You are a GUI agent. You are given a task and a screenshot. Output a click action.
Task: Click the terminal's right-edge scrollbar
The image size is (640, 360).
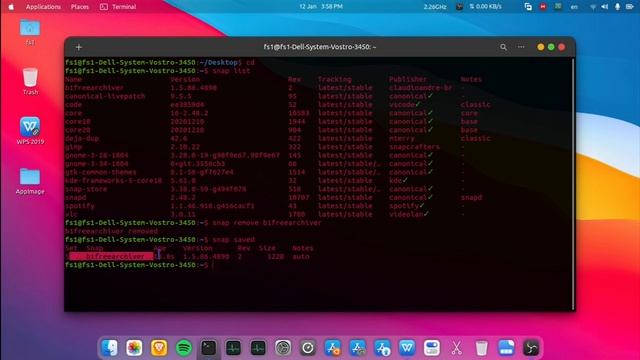click(x=573, y=184)
